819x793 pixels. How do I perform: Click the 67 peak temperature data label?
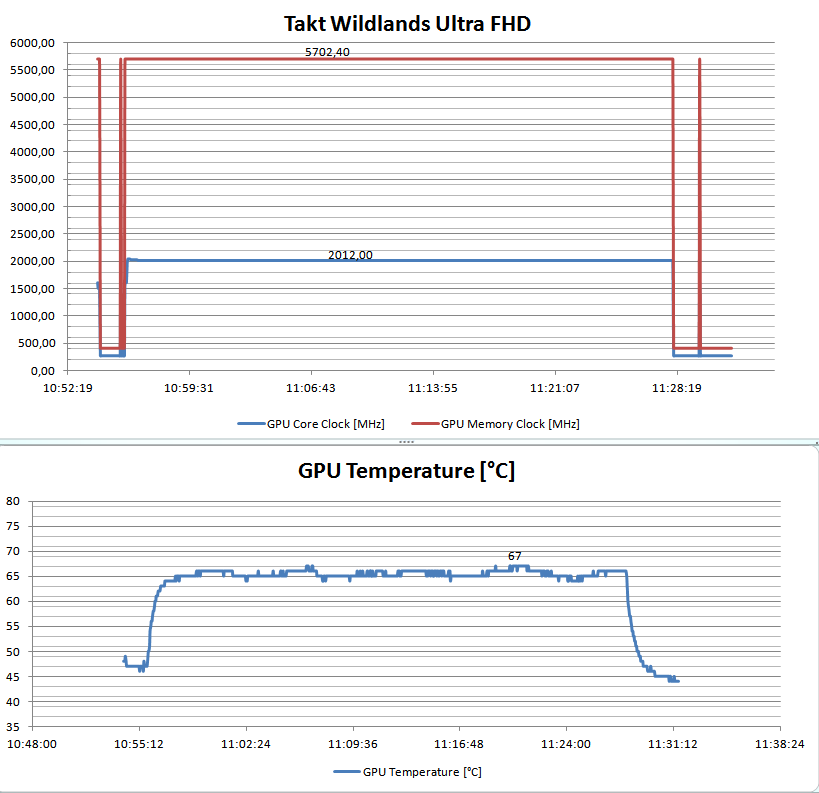(x=514, y=556)
